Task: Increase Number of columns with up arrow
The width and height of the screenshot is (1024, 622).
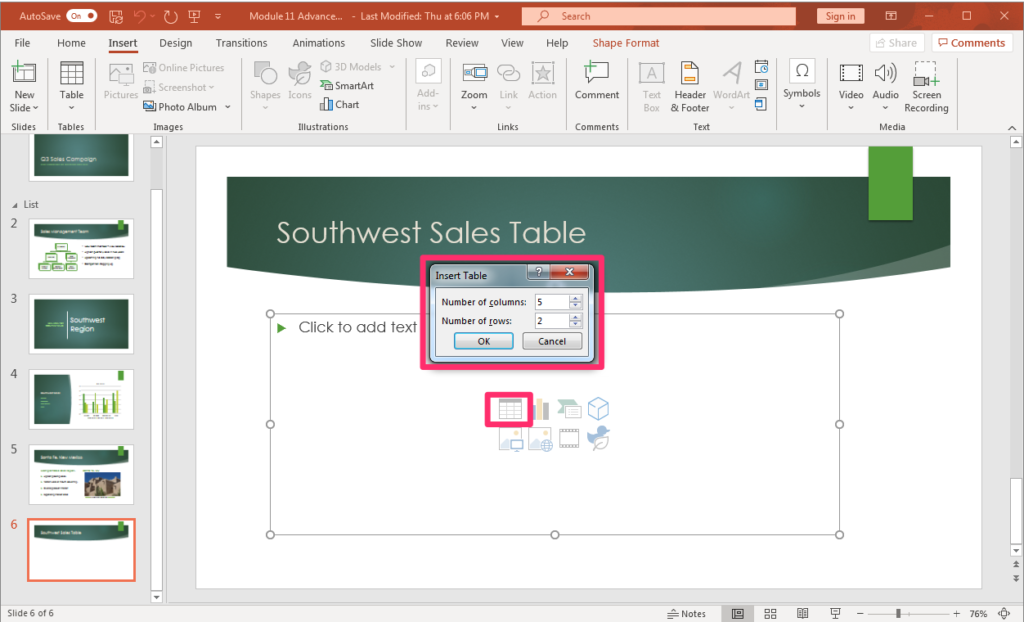Action: [x=575, y=297]
